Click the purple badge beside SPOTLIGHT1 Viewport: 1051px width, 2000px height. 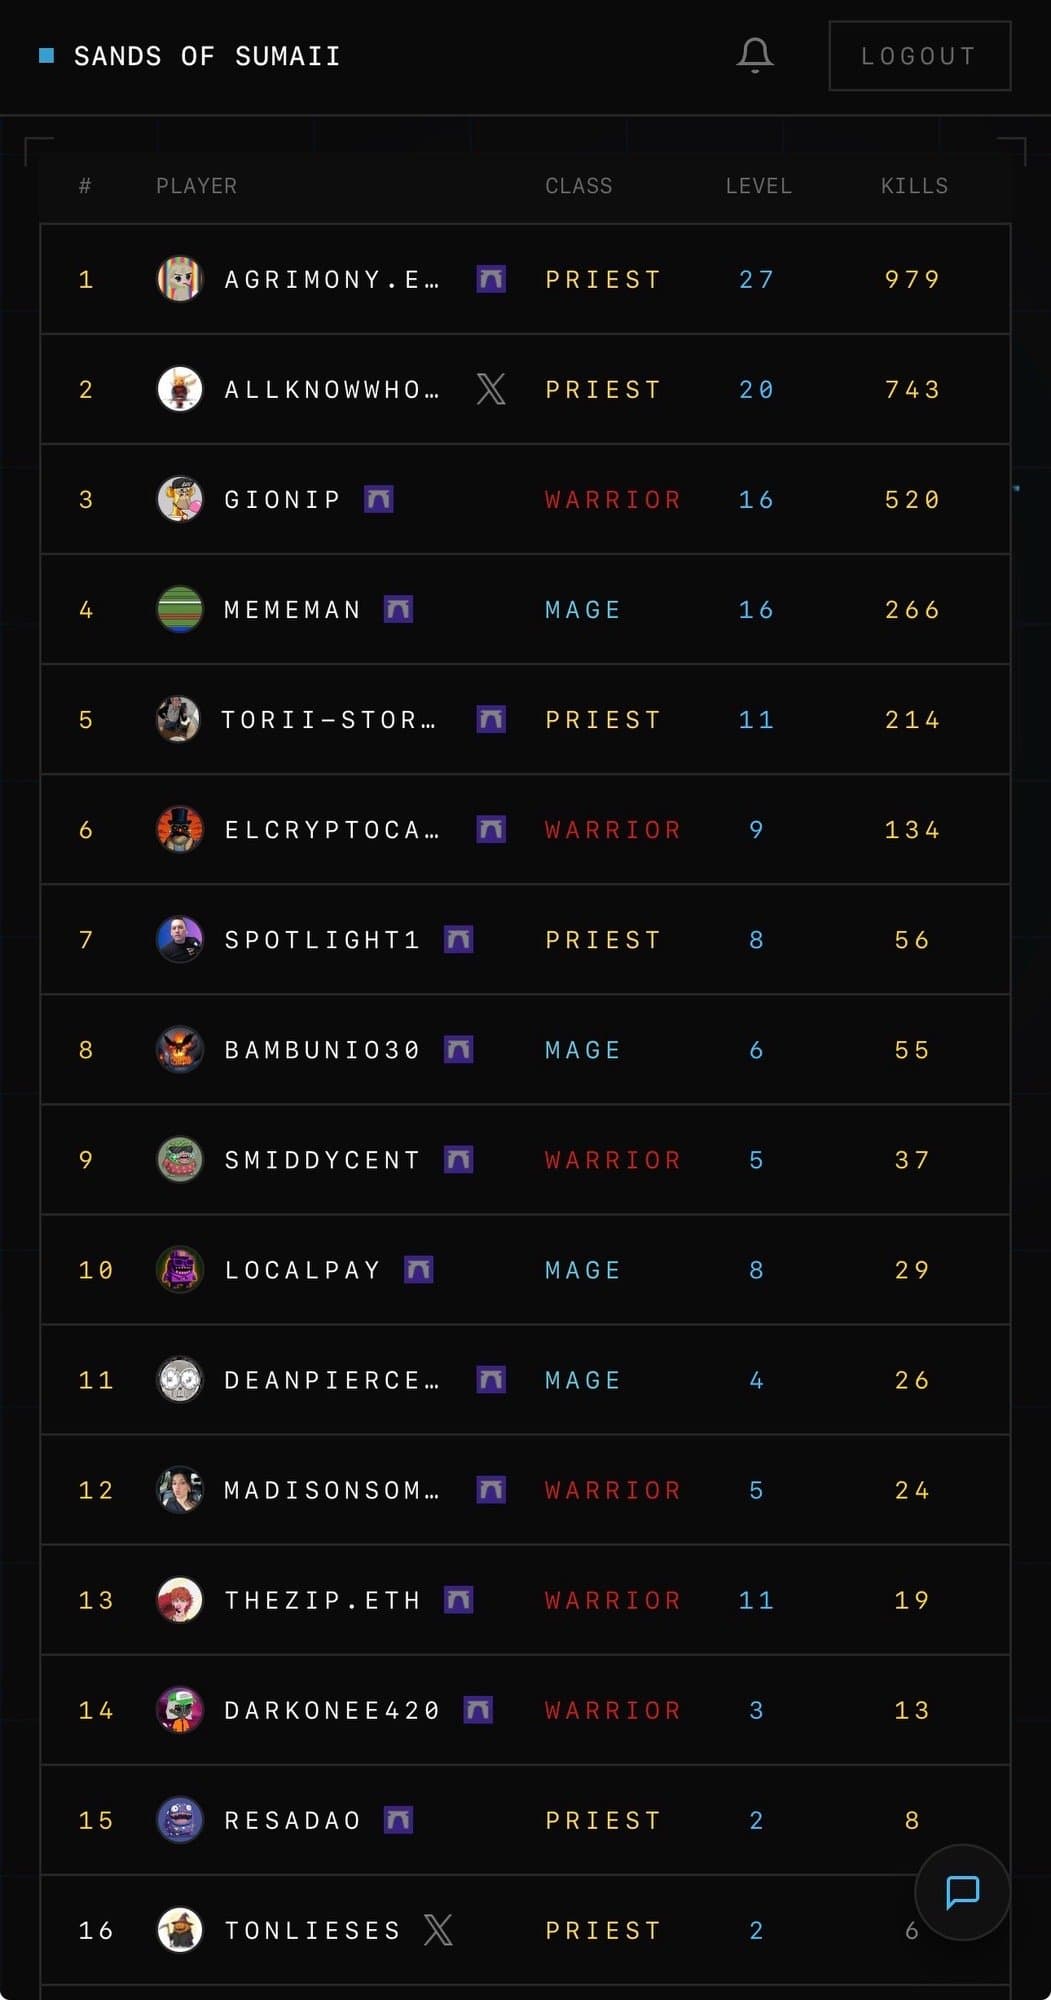pos(458,940)
